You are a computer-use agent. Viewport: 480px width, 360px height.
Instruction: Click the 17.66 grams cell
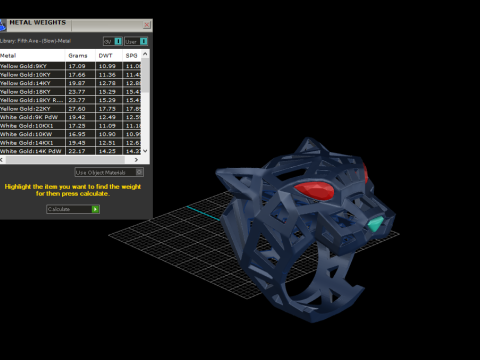(x=80, y=75)
